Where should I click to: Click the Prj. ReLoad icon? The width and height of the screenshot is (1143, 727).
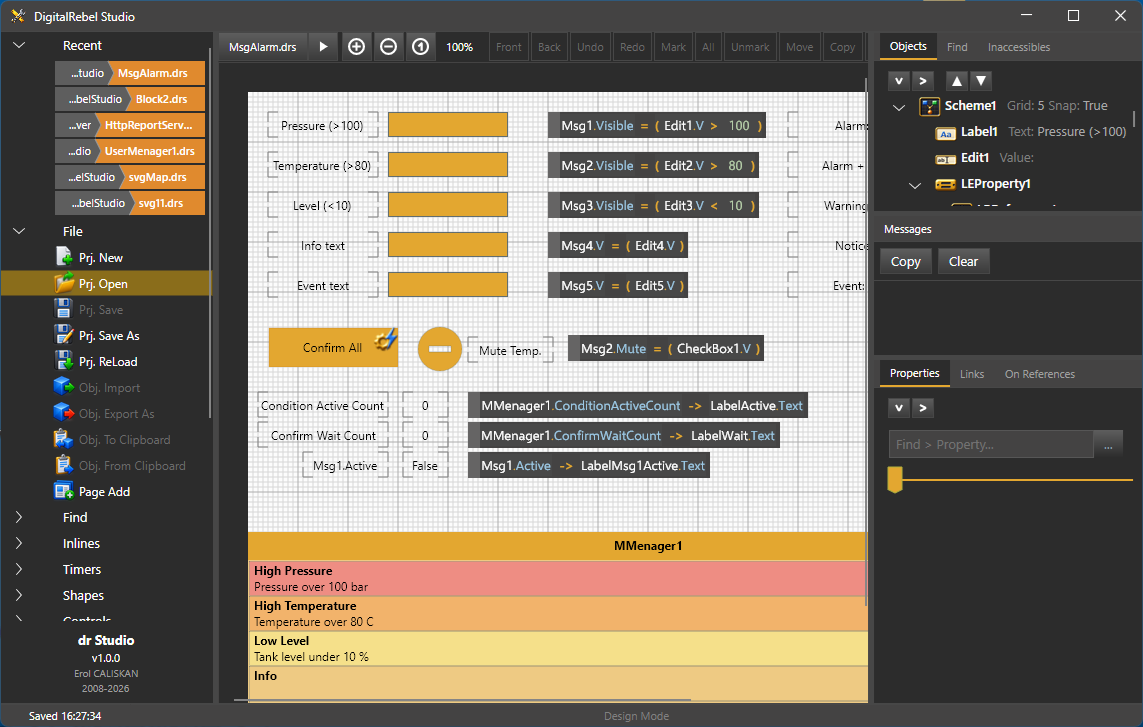pos(64,362)
